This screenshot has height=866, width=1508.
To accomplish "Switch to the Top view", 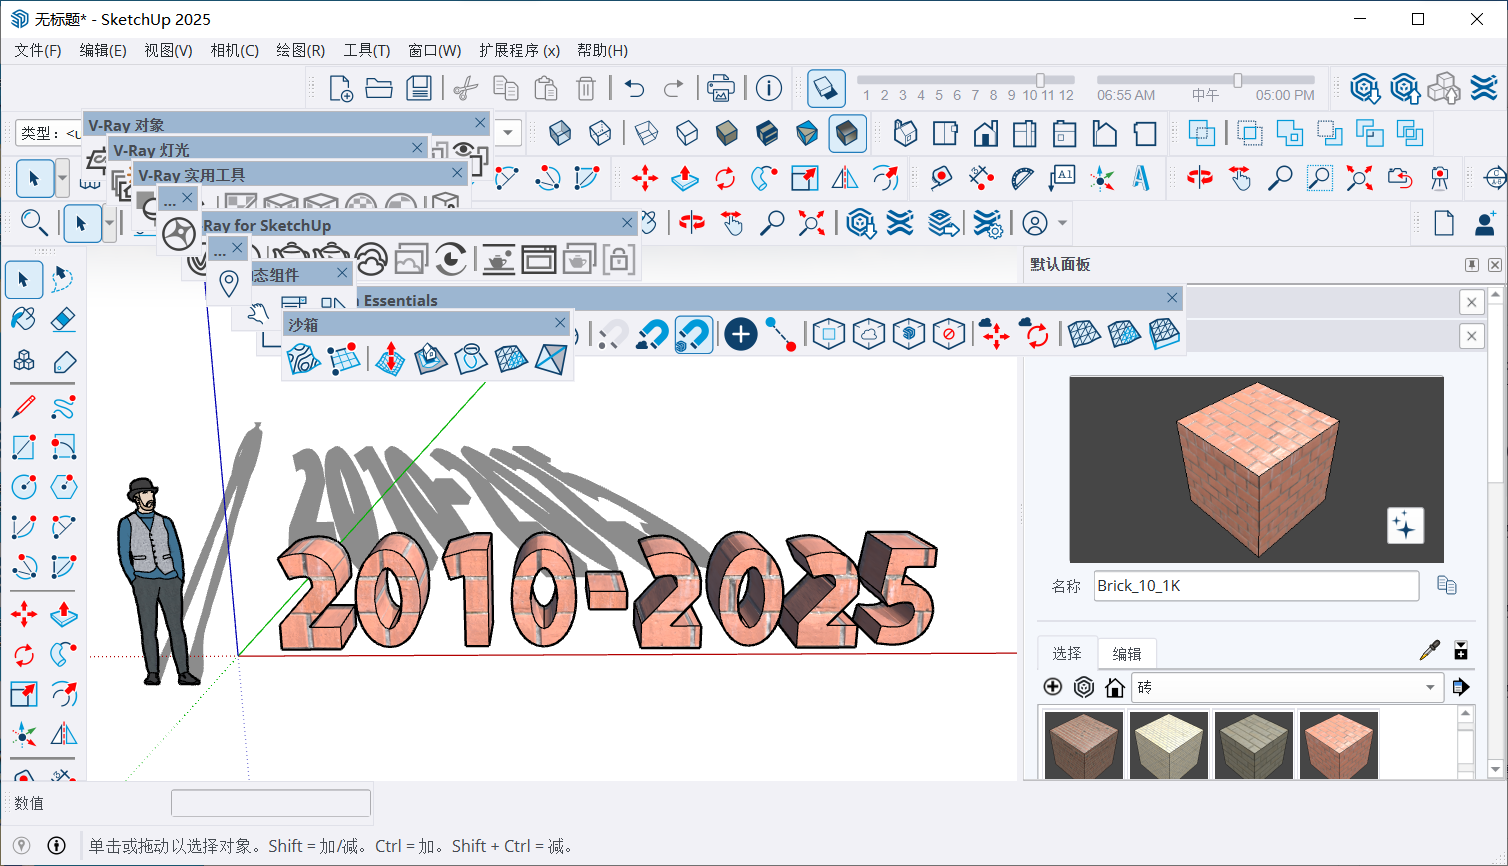I will tap(945, 132).
